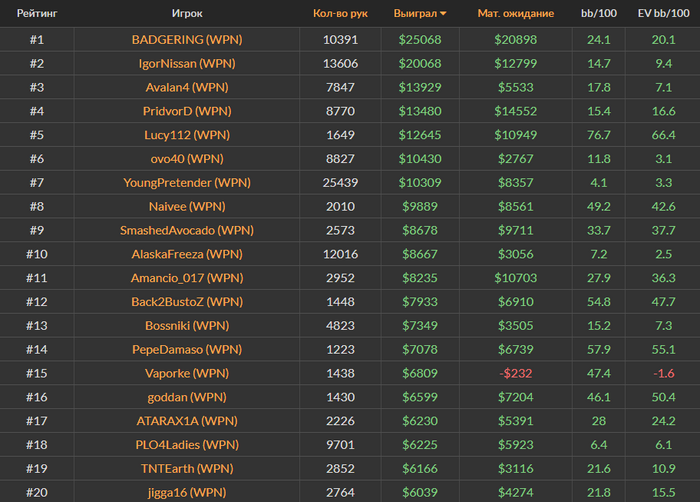Select AlaskaFreeza (WPN) in the list
This screenshot has width=700, height=502.
pyautogui.click(x=187, y=254)
